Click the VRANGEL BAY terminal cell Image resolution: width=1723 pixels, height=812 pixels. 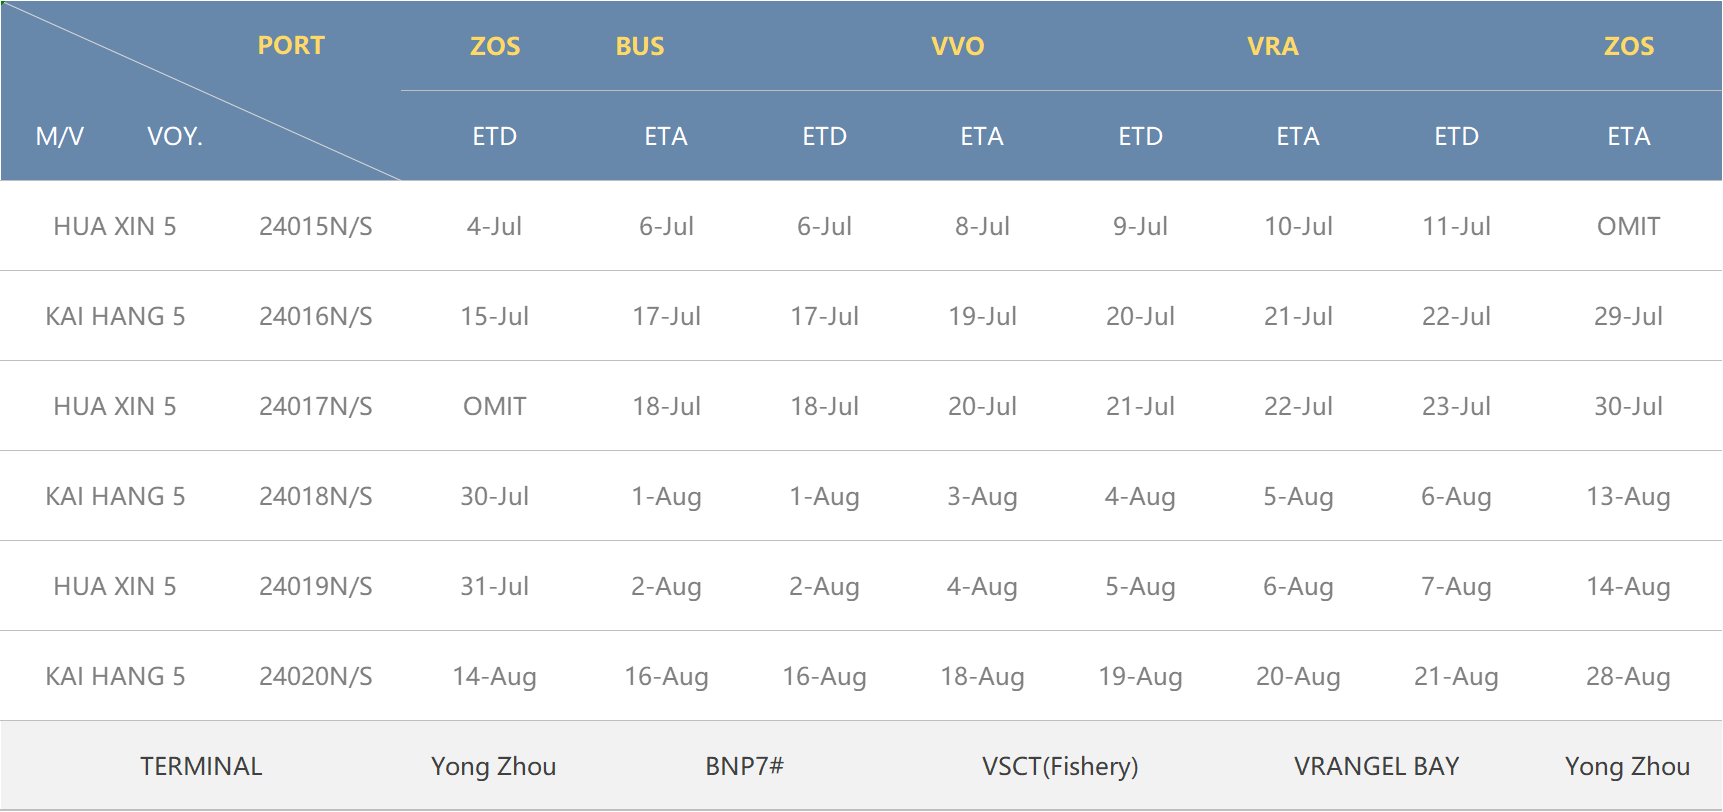1376,766
